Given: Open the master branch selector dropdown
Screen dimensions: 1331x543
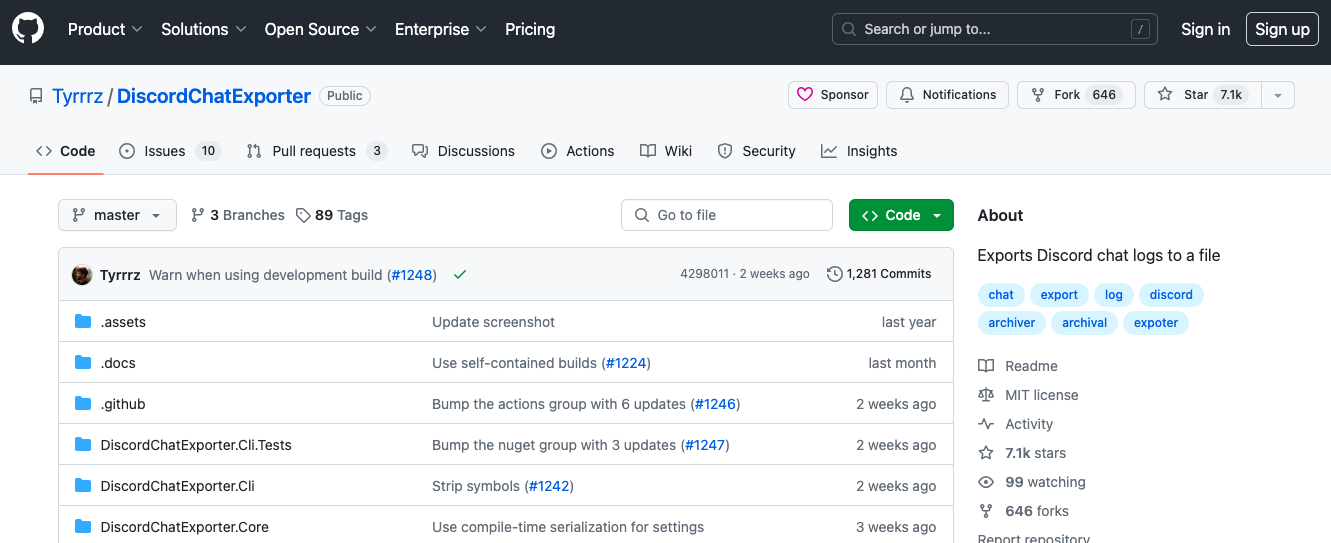Looking at the screenshot, I should tap(117, 215).
